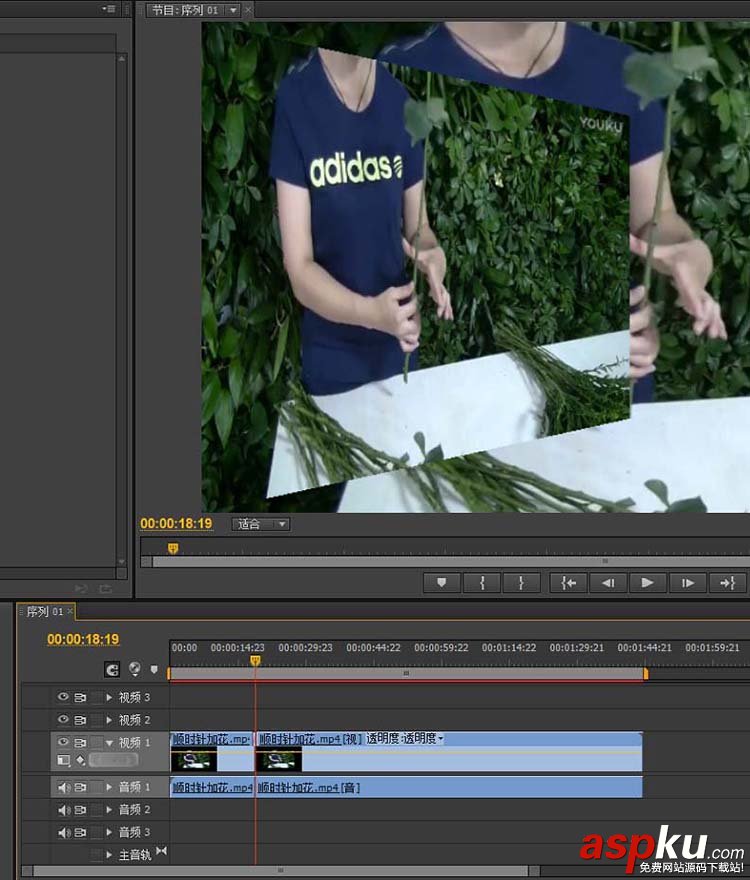750x880 pixels.
Task: Hide the 视频 2 track with eye icon
Action: pyautogui.click(x=63, y=719)
